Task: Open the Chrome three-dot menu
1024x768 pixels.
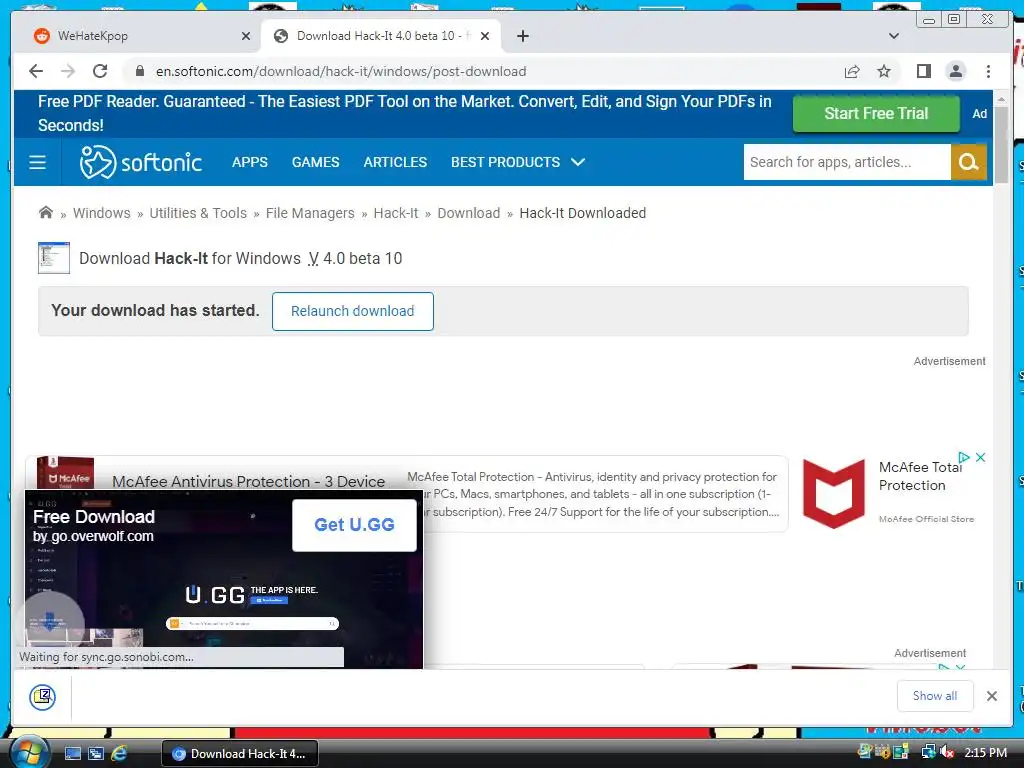Action: (x=988, y=71)
